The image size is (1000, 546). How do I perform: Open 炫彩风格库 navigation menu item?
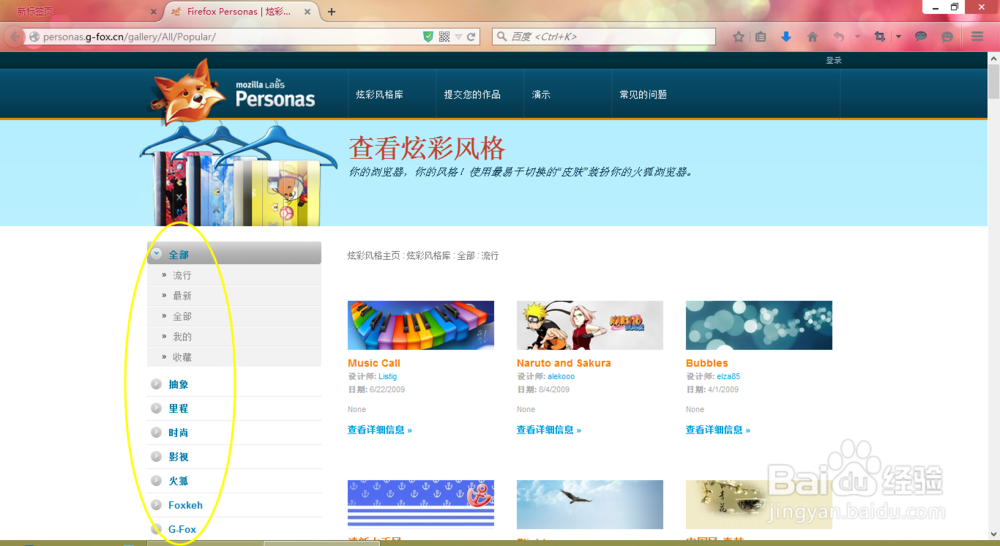[379, 94]
